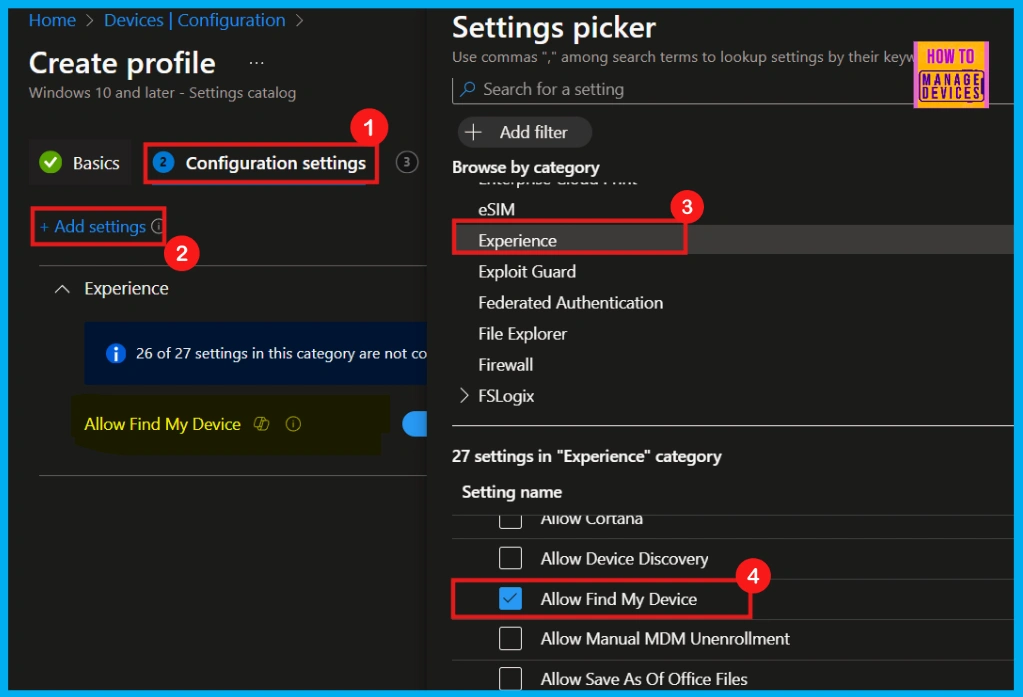
Task: Click the blue info icon in banner
Action: point(115,353)
